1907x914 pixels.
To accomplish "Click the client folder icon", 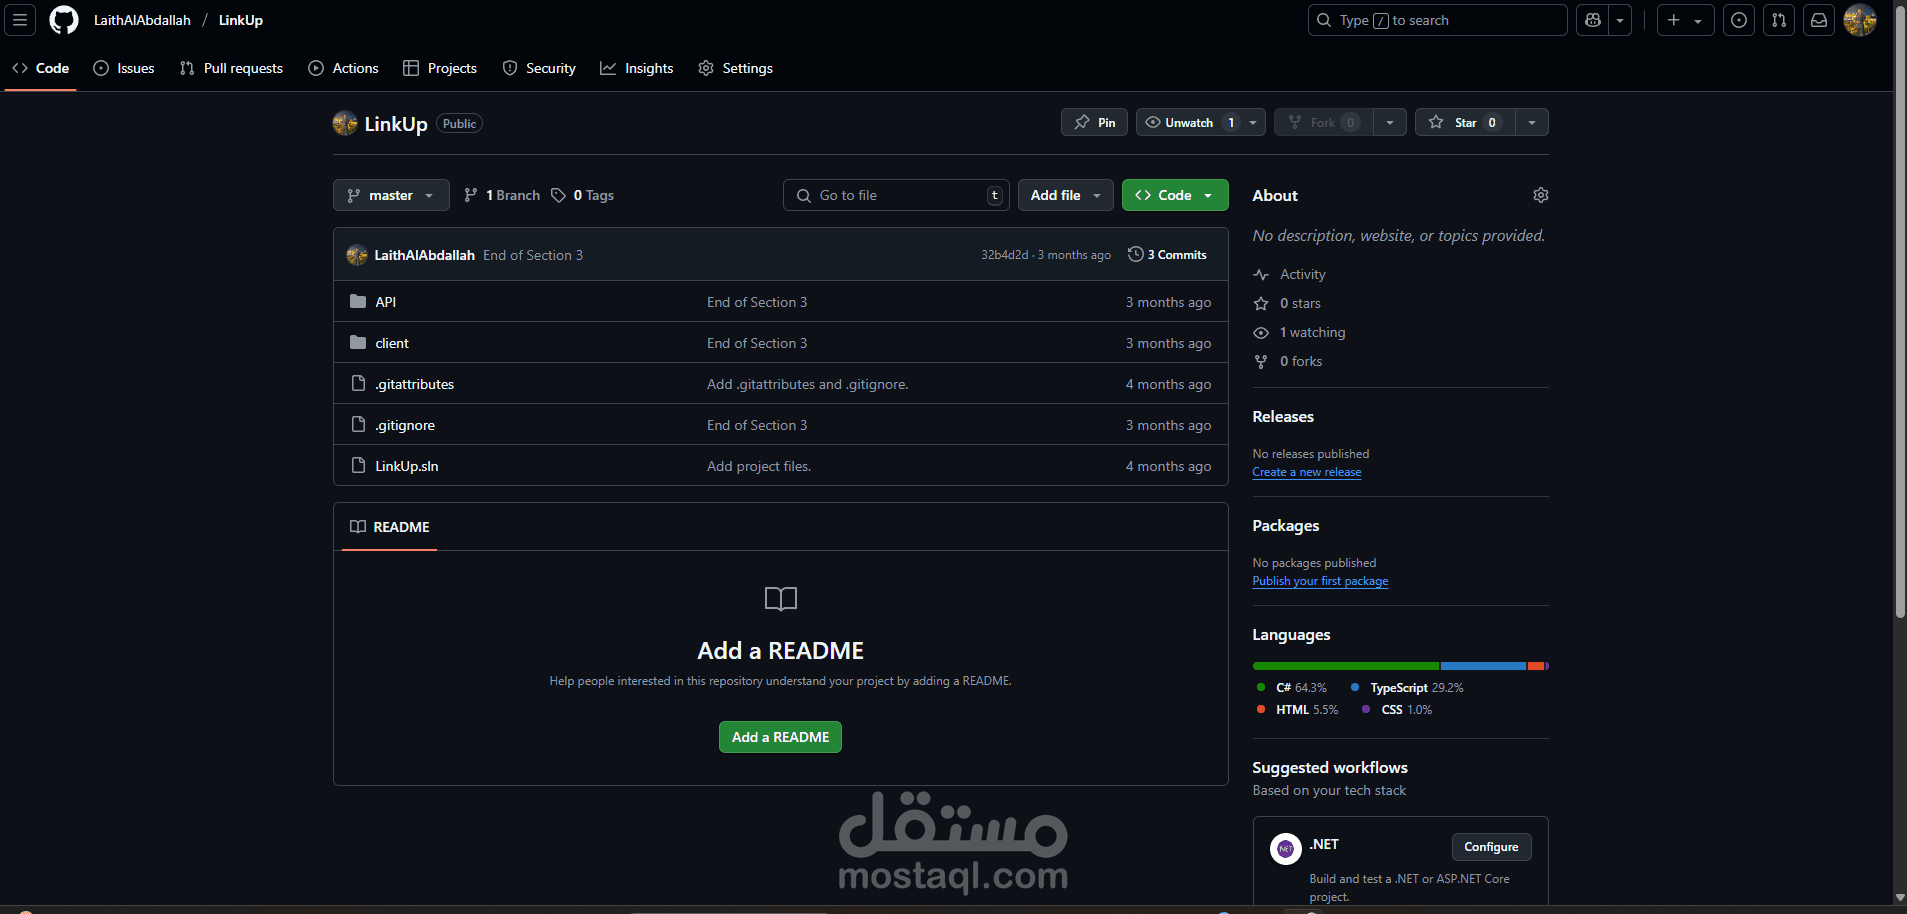I will [358, 343].
